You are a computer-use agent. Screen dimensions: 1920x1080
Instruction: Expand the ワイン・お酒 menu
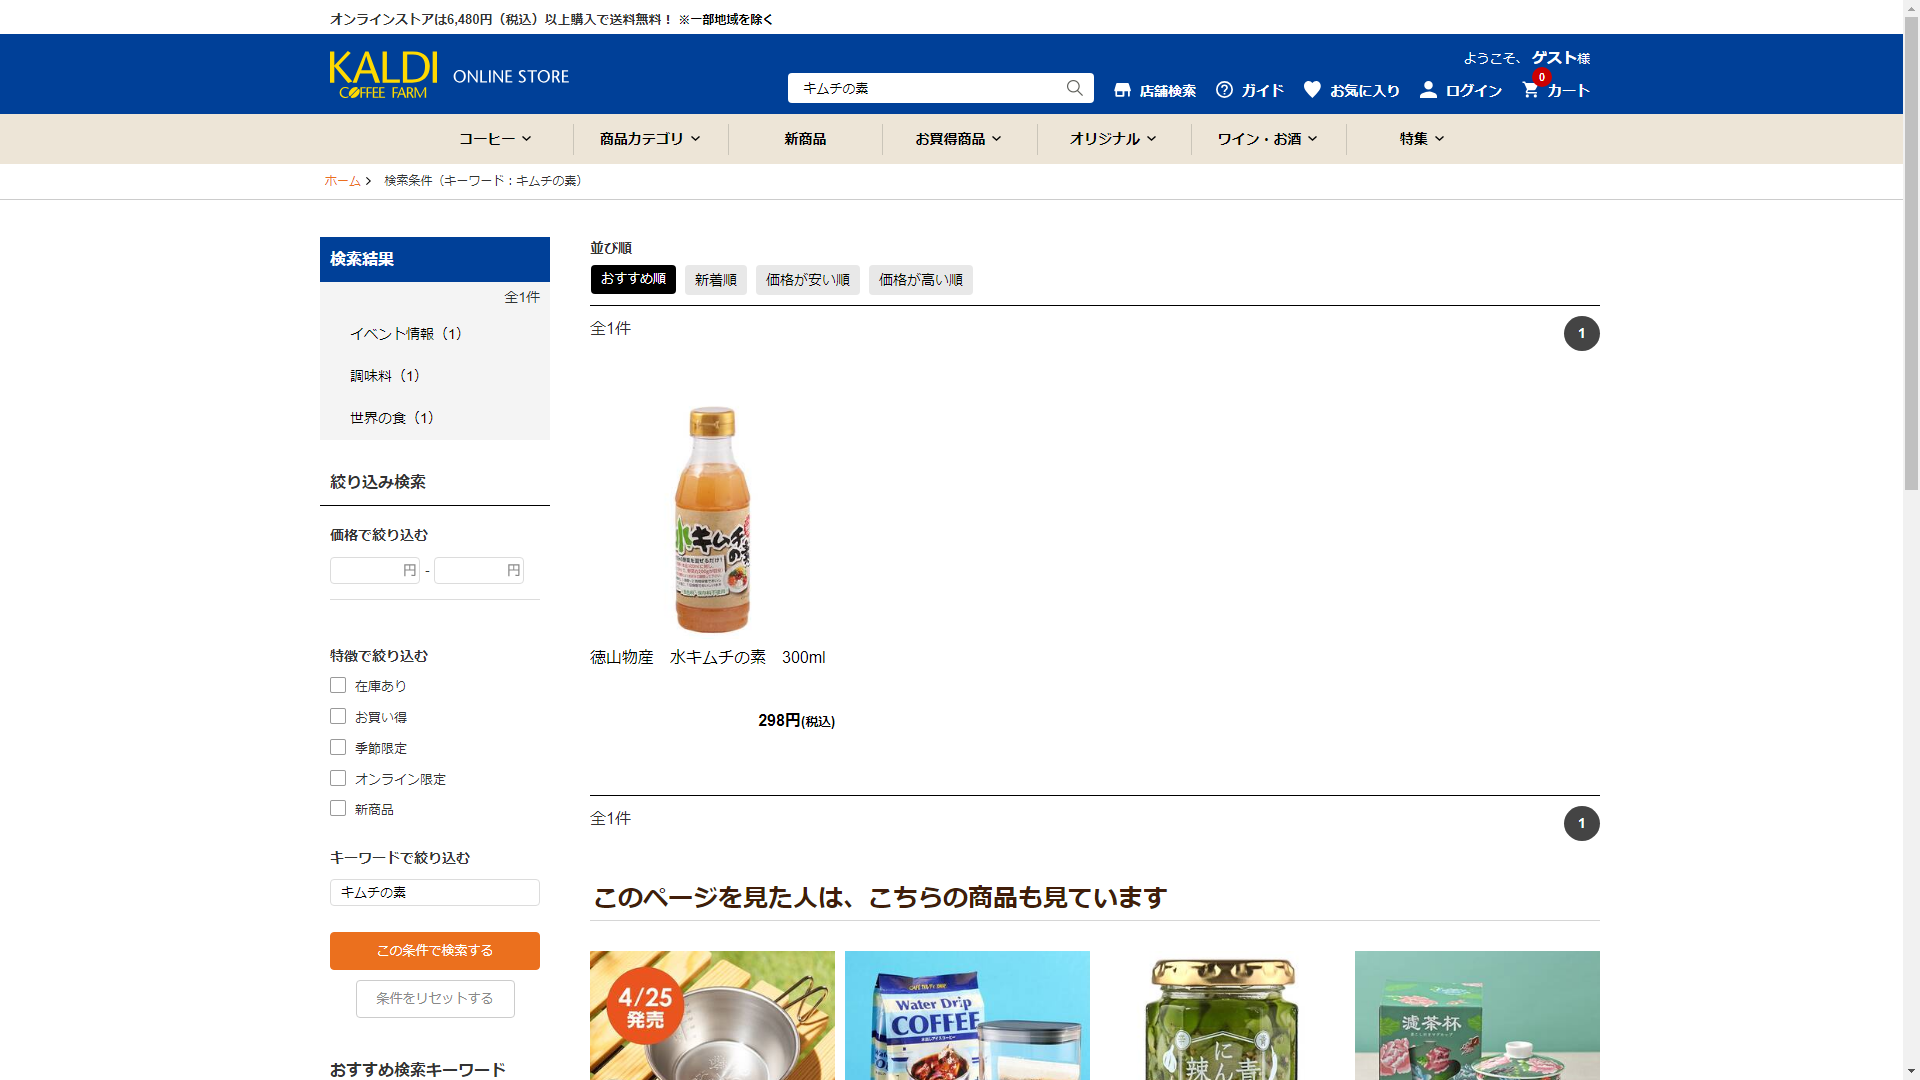(x=1267, y=139)
